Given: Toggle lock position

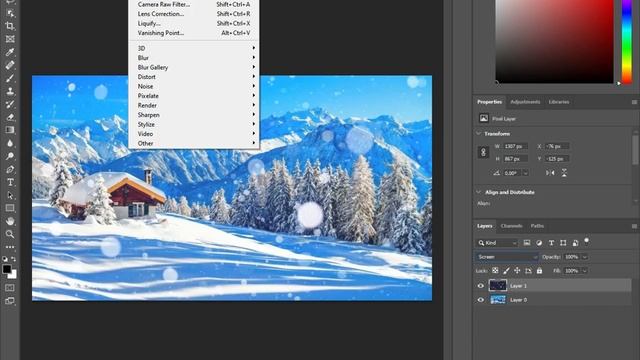Looking at the screenshot, I should click(517, 271).
